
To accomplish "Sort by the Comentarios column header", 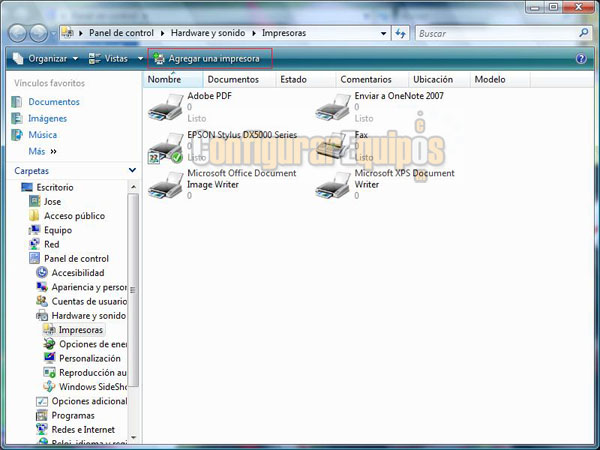I will pyautogui.click(x=372, y=80).
